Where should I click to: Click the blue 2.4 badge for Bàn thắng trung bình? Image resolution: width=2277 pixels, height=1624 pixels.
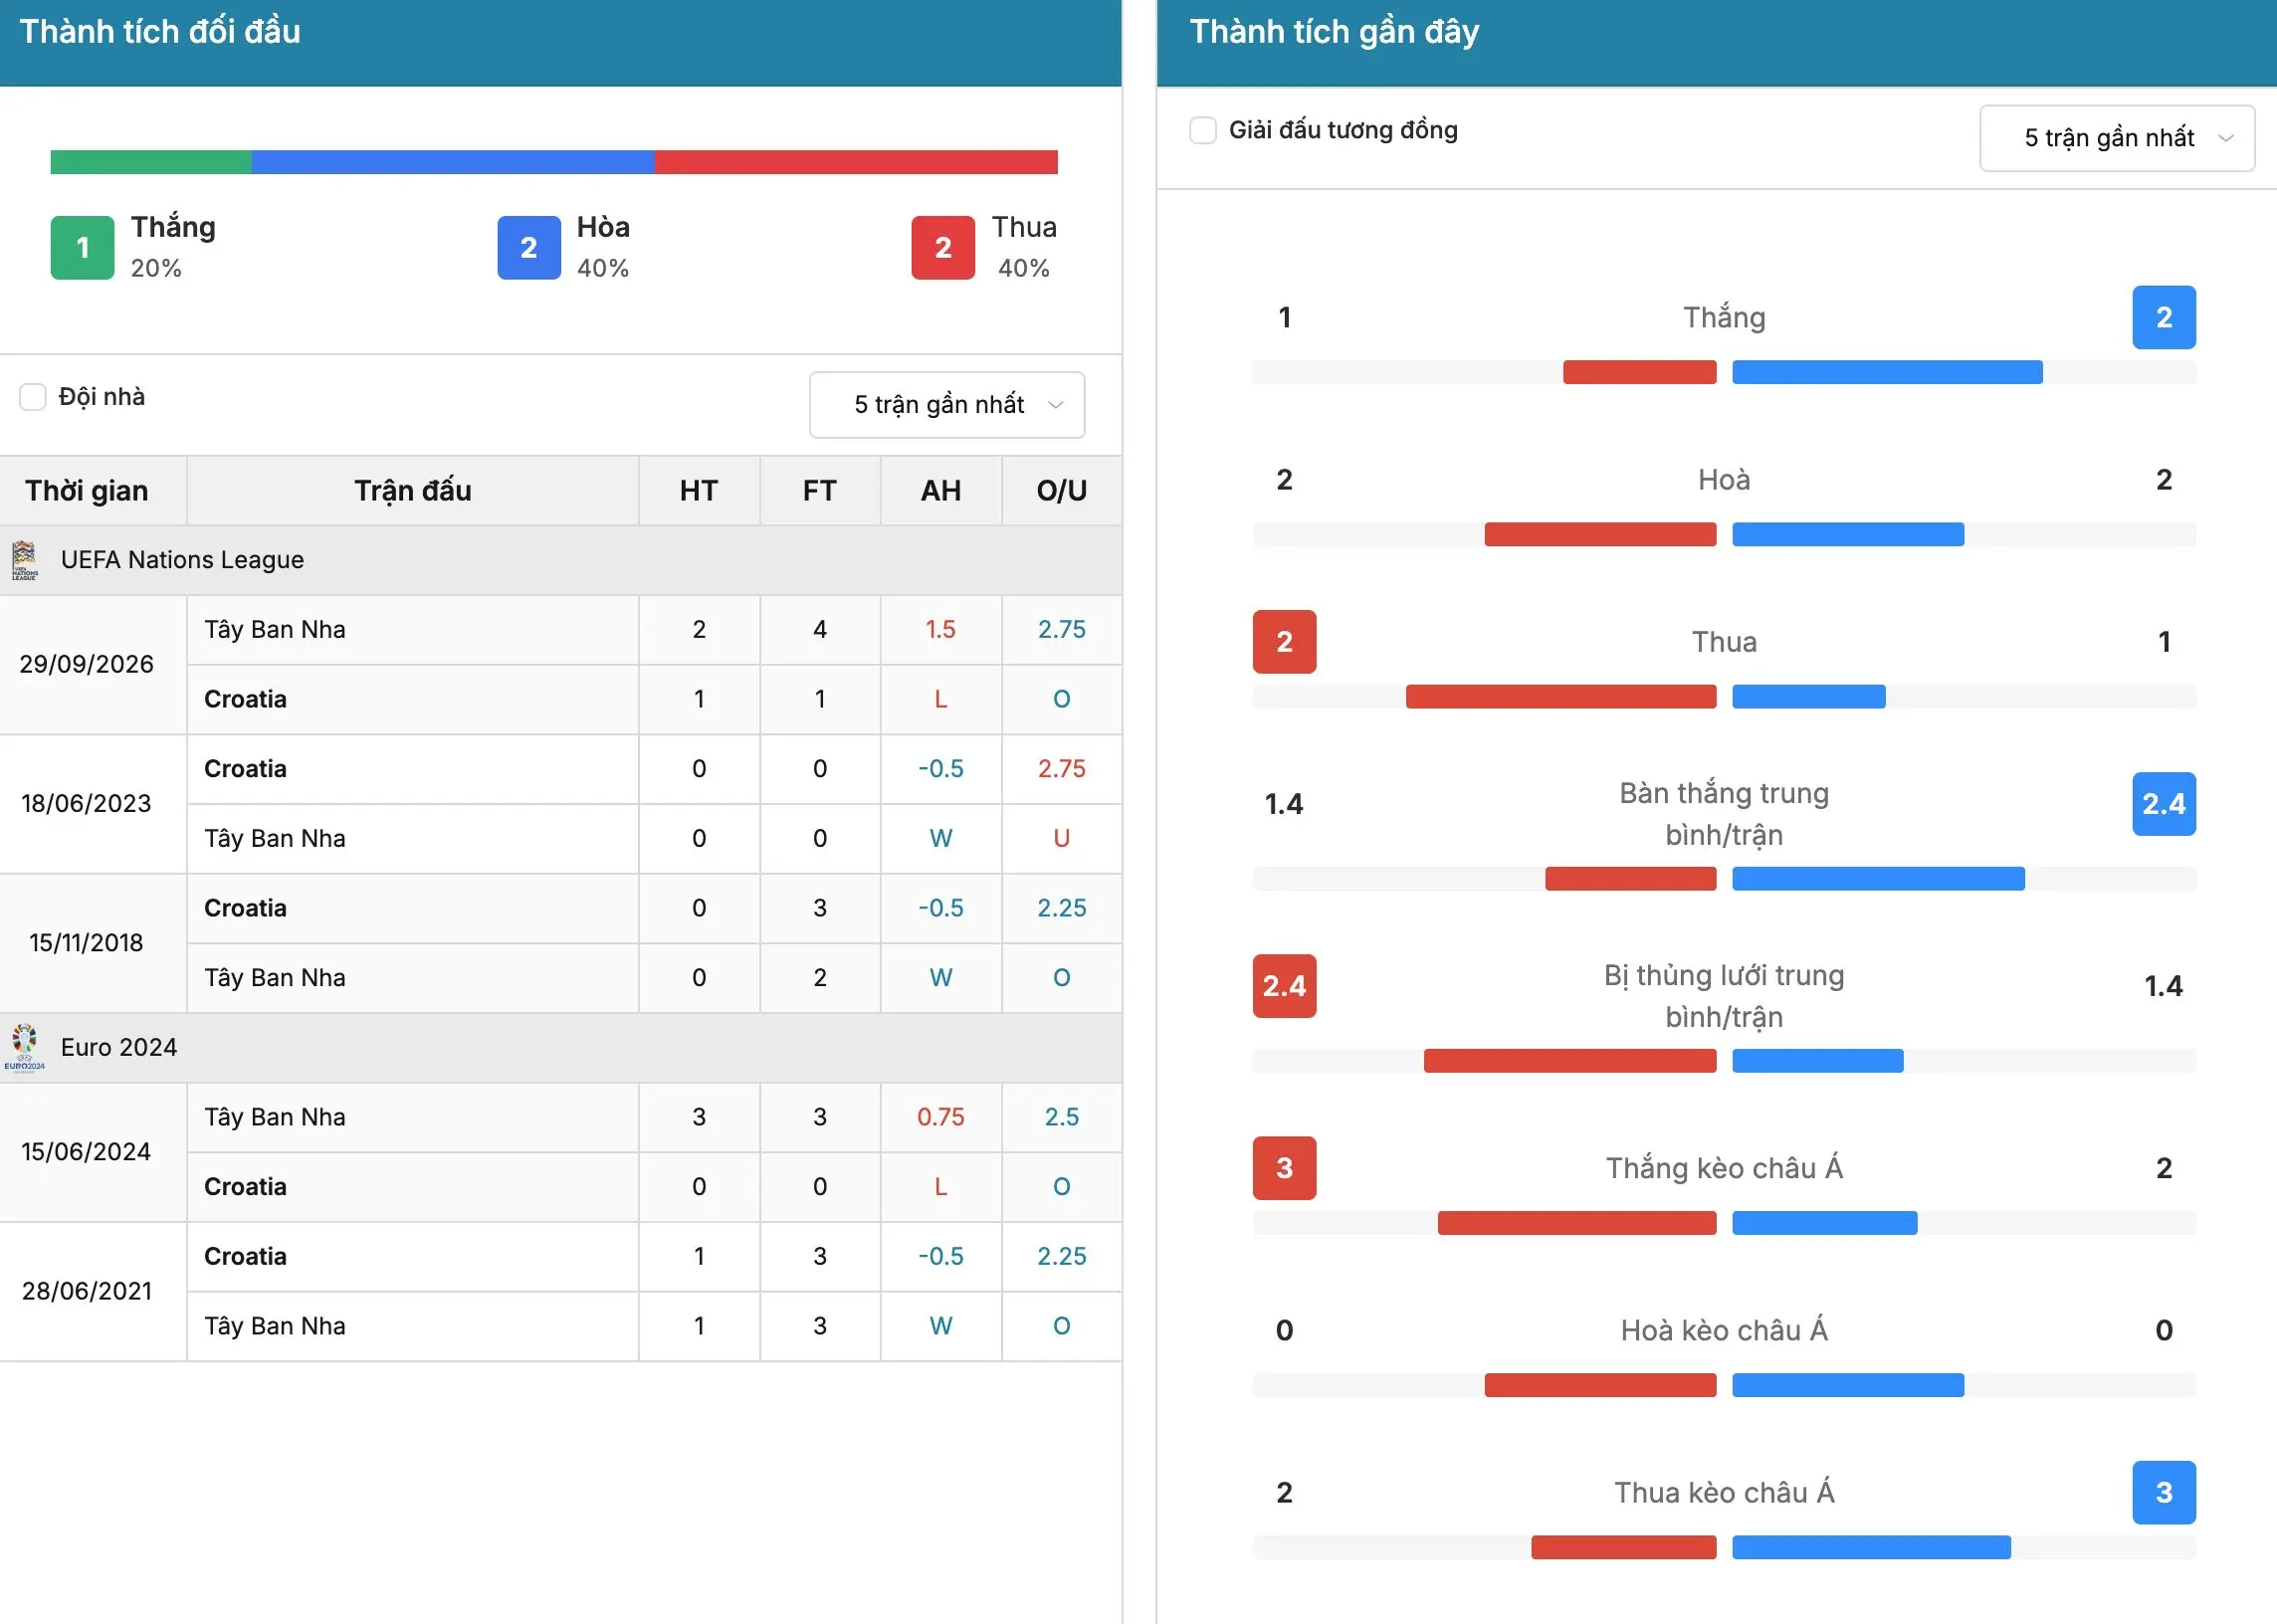point(2164,804)
